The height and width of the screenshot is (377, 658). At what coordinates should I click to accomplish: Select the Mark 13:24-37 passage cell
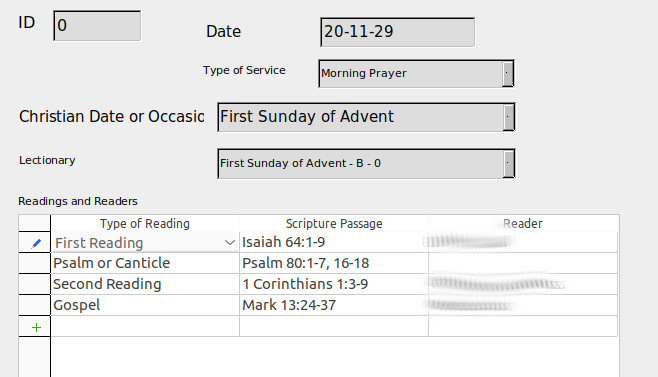point(334,305)
